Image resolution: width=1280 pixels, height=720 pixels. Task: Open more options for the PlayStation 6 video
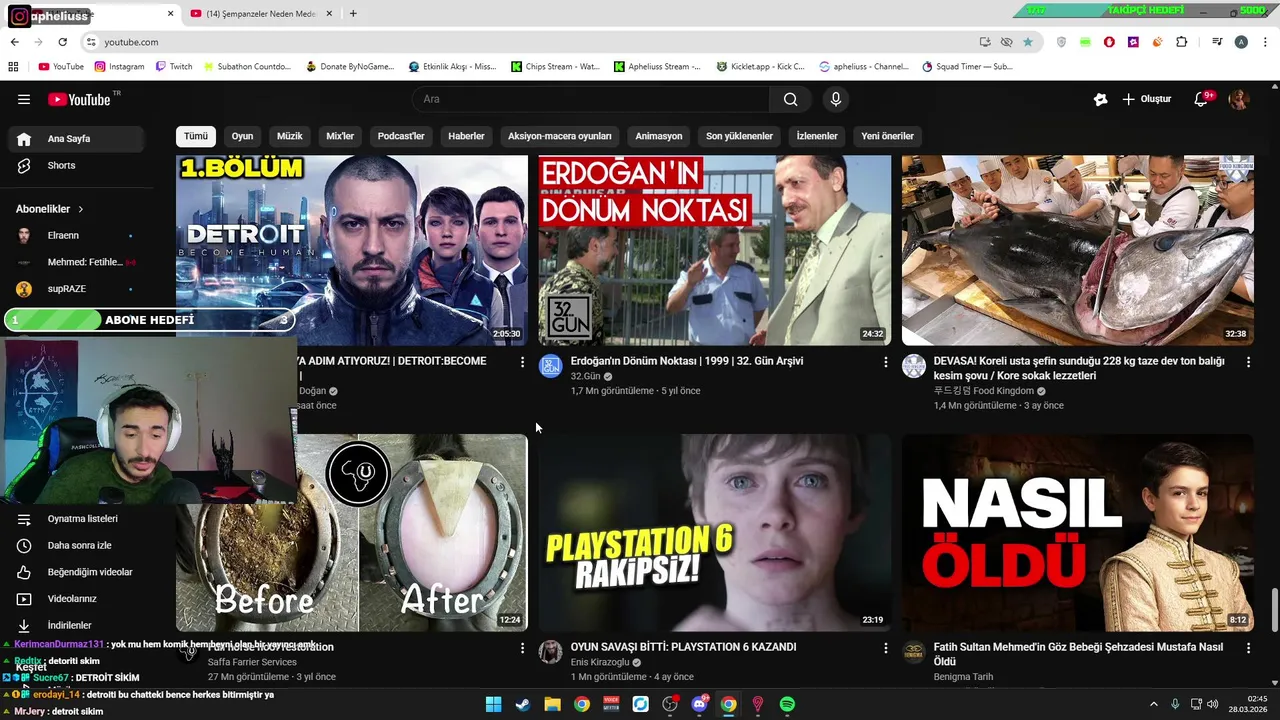pyautogui.click(x=885, y=648)
